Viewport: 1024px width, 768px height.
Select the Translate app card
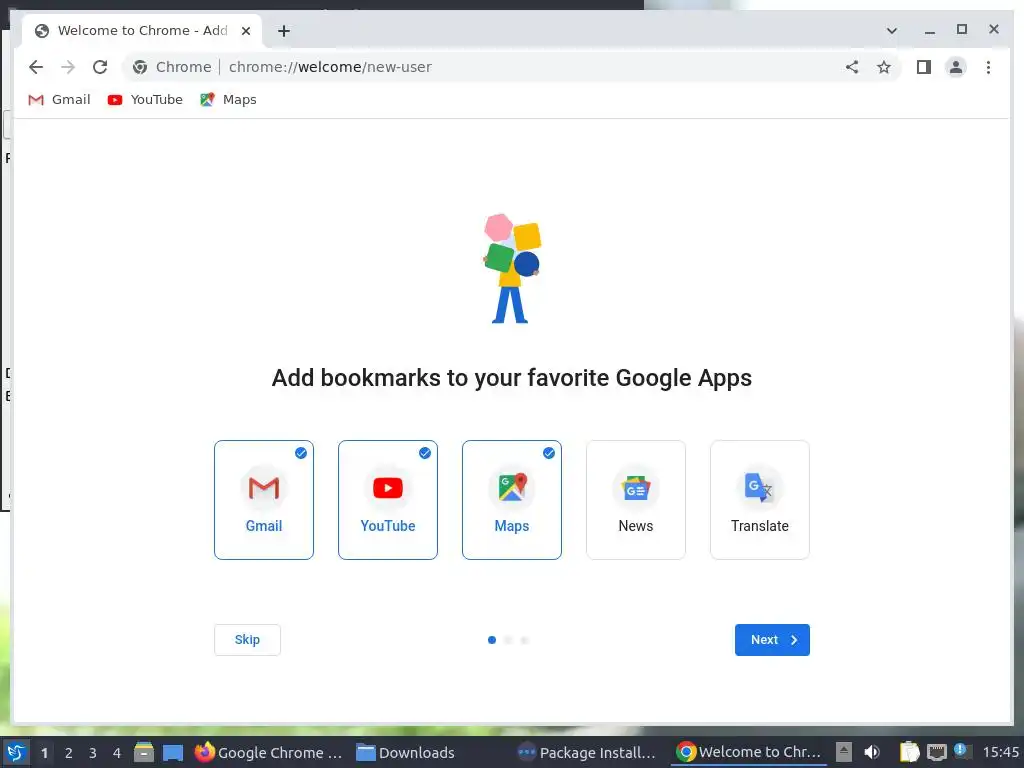click(760, 500)
